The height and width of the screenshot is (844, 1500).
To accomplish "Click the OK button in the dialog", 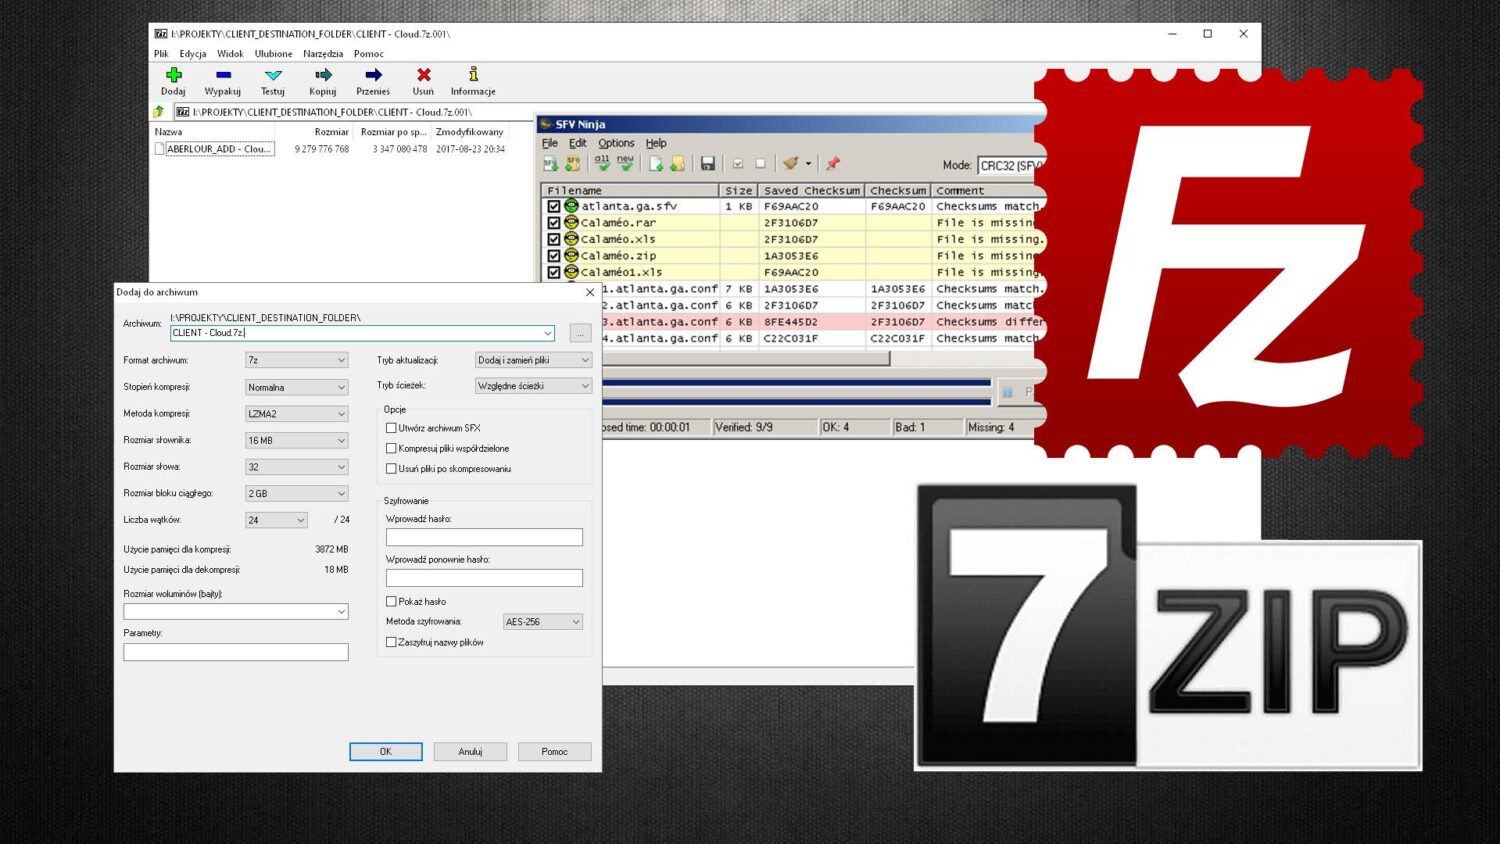I will (385, 752).
